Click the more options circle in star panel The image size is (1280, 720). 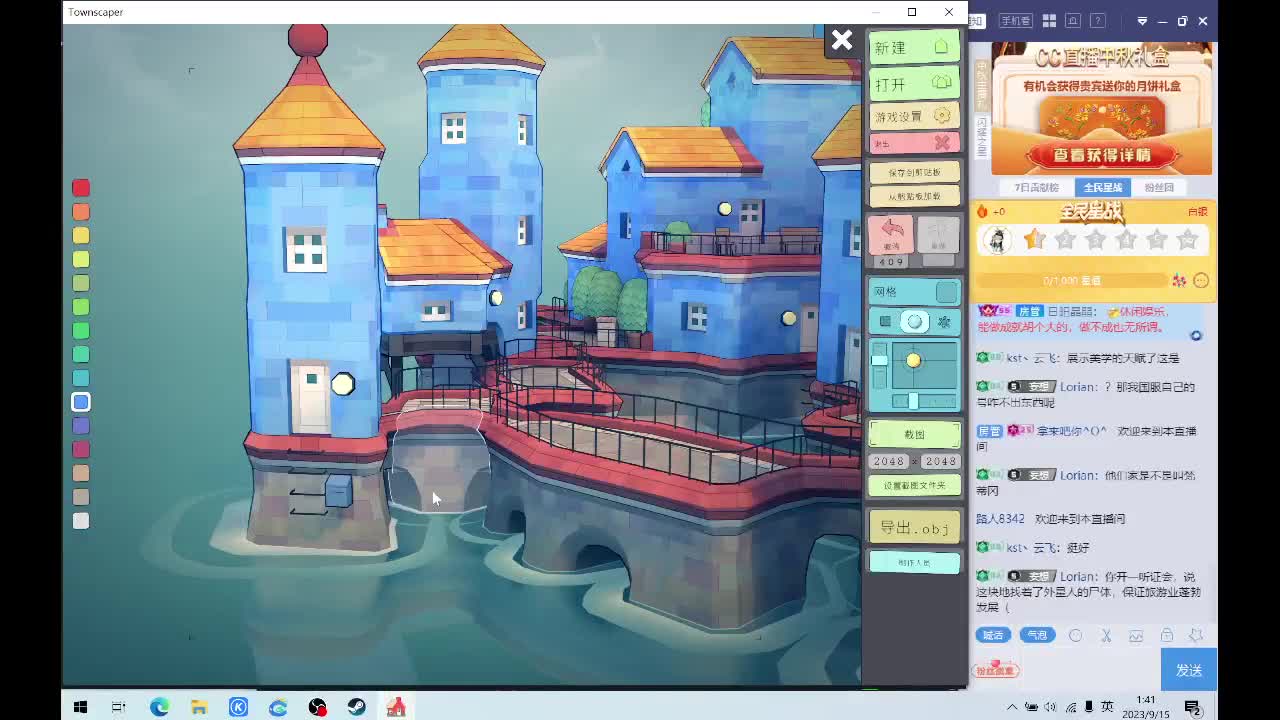pos(1201,281)
